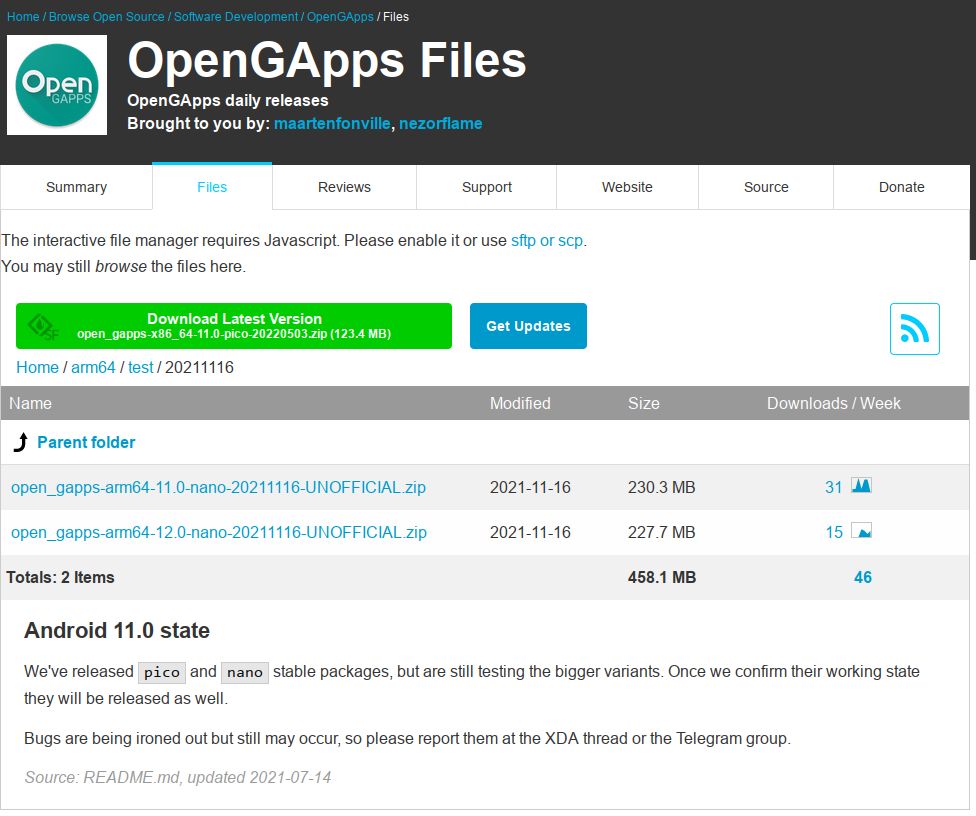Visit maartenfonville's profile link
This screenshot has height=816, width=976.
332,123
